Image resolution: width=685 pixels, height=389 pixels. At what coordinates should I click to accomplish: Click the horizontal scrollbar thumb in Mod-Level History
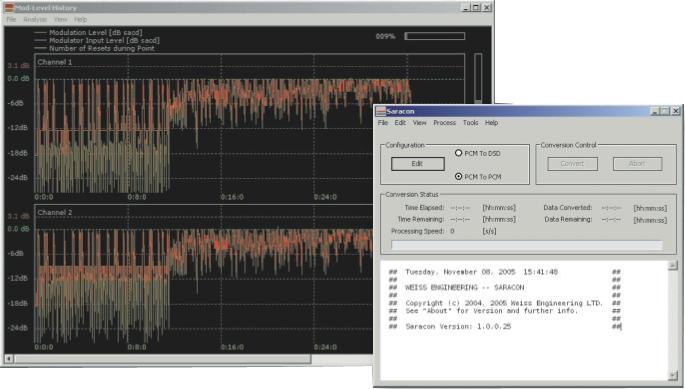[x=162, y=359]
